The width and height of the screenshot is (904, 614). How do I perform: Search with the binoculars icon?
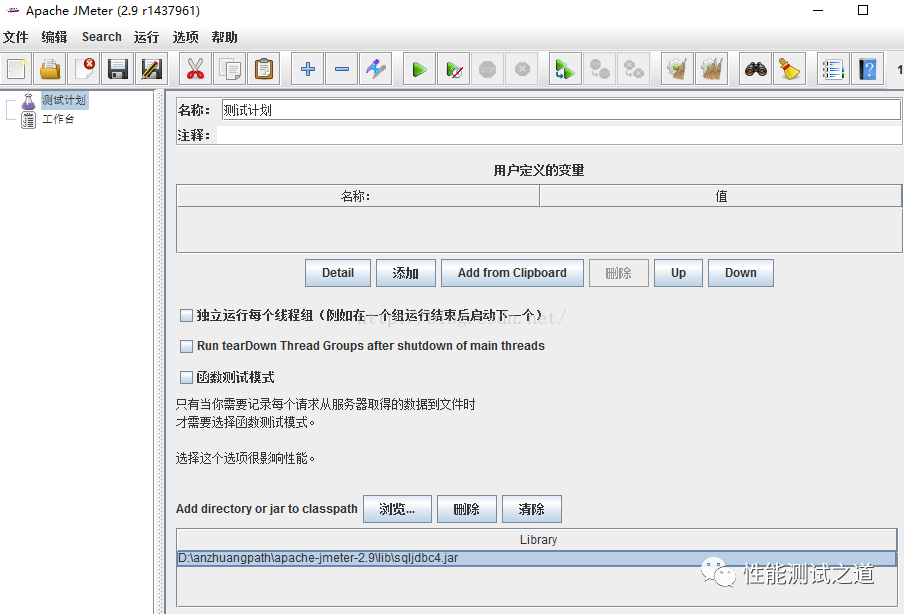pos(755,69)
